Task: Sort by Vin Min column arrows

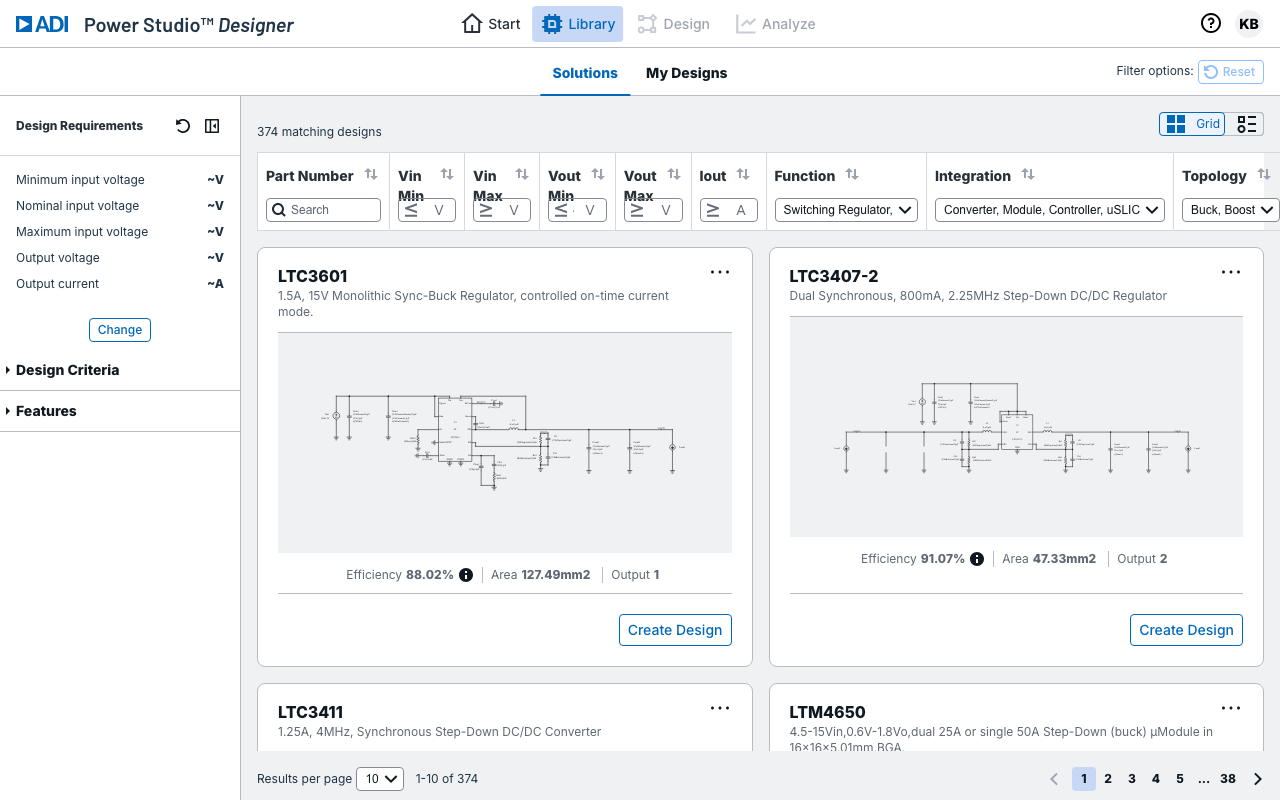Action: (x=447, y=174)
